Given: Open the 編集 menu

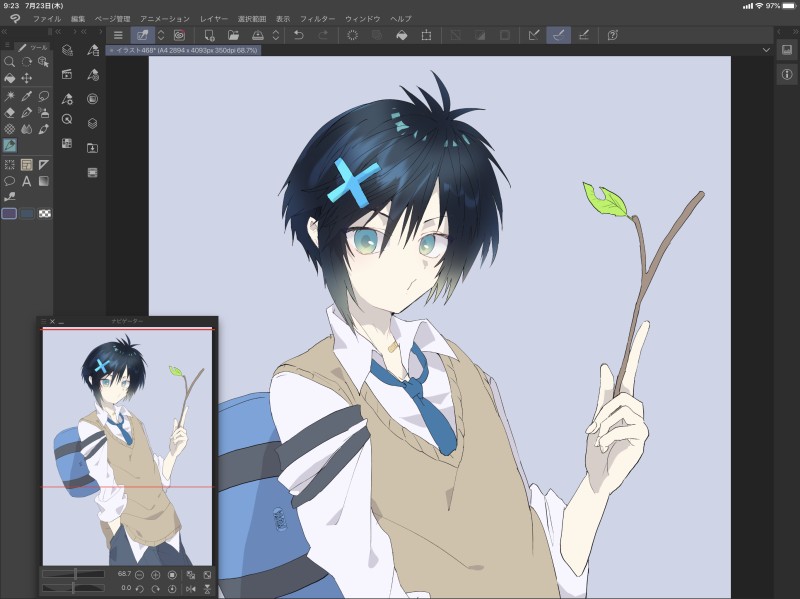Looking at the screenshot, I should coord(78,19).
